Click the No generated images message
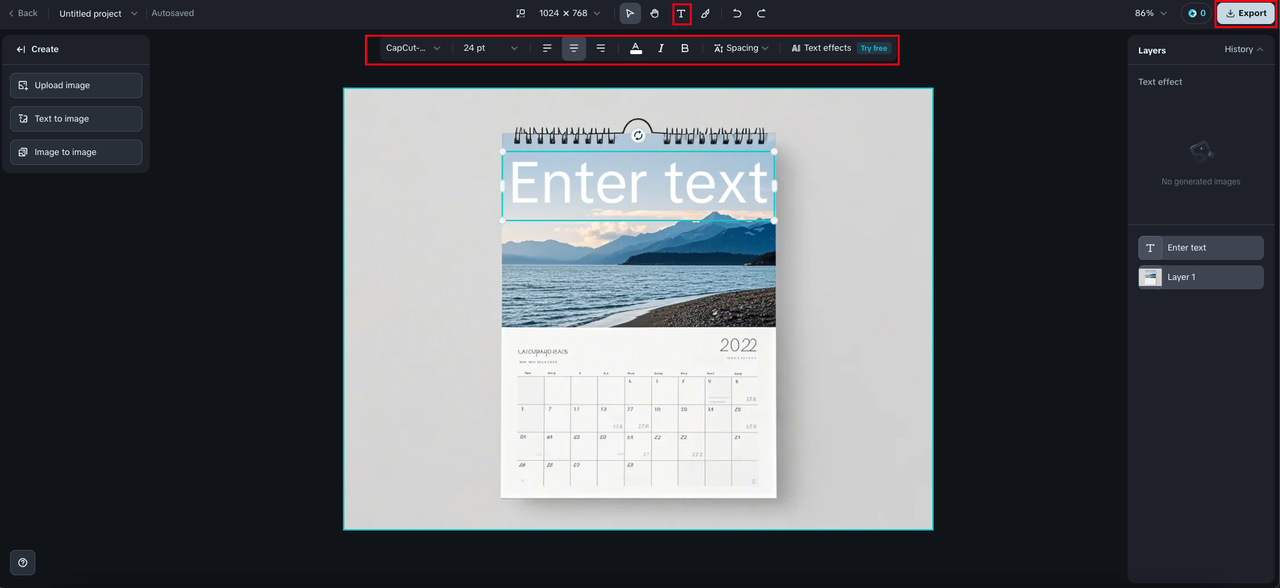This screenshot has height=588, width=1280. click(x=1201, y=182)
